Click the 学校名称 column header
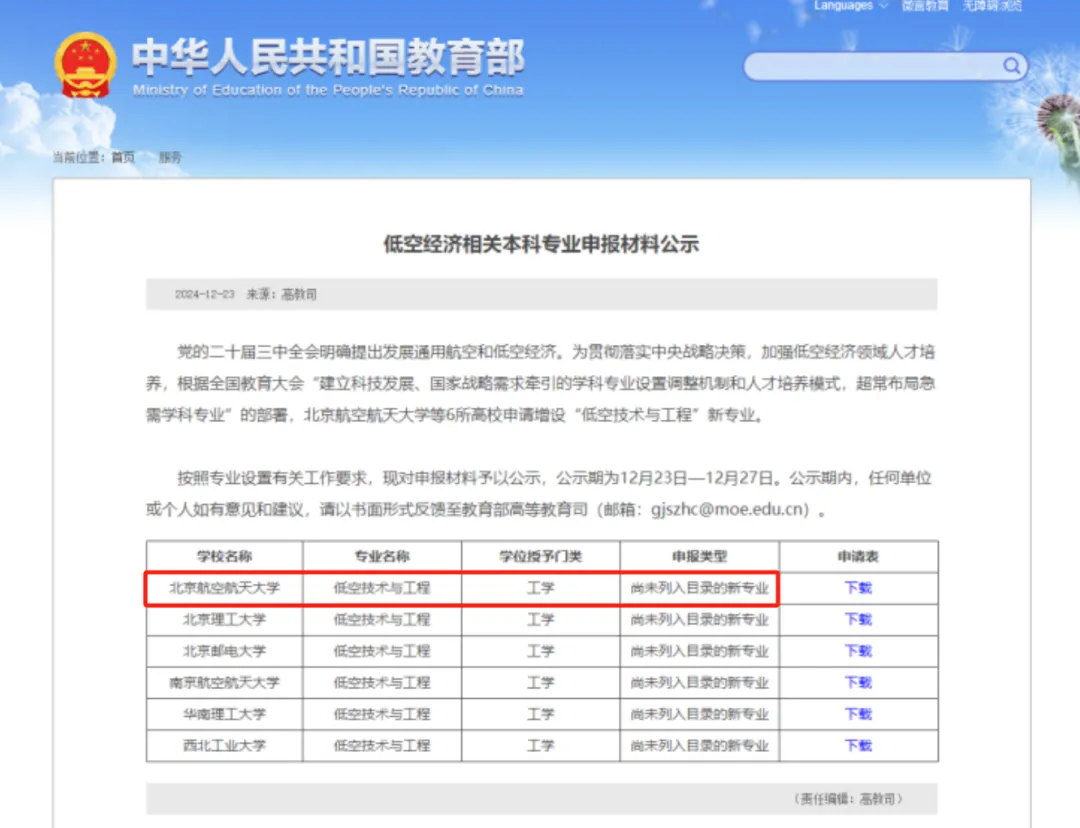Screen dimensions: 1080x828 coord(225,557)
